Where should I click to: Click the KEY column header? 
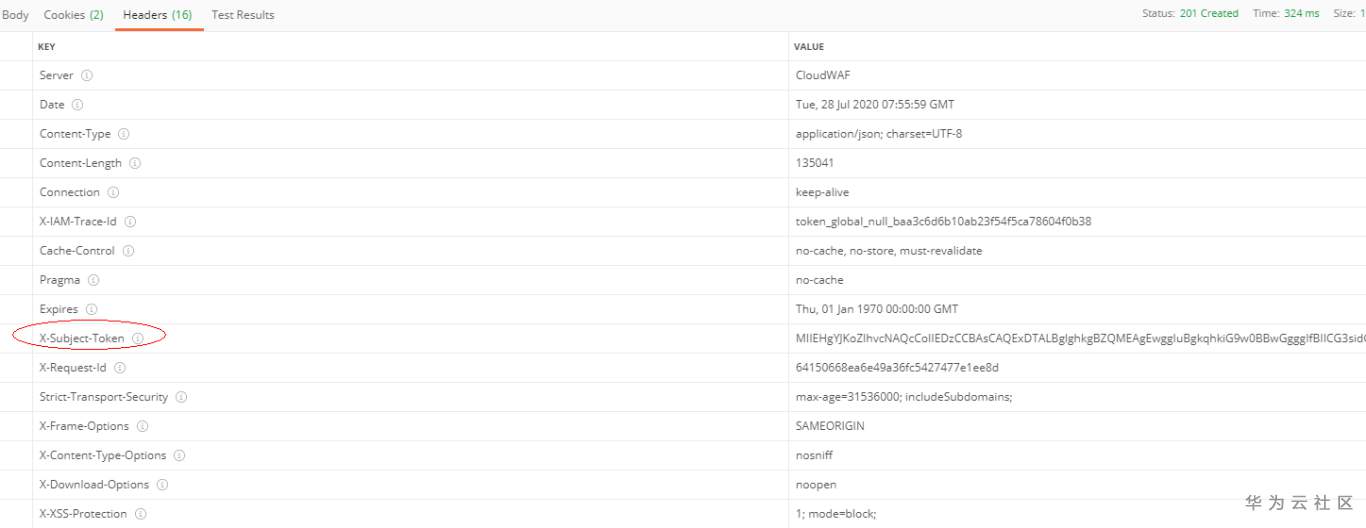point(47,47)
